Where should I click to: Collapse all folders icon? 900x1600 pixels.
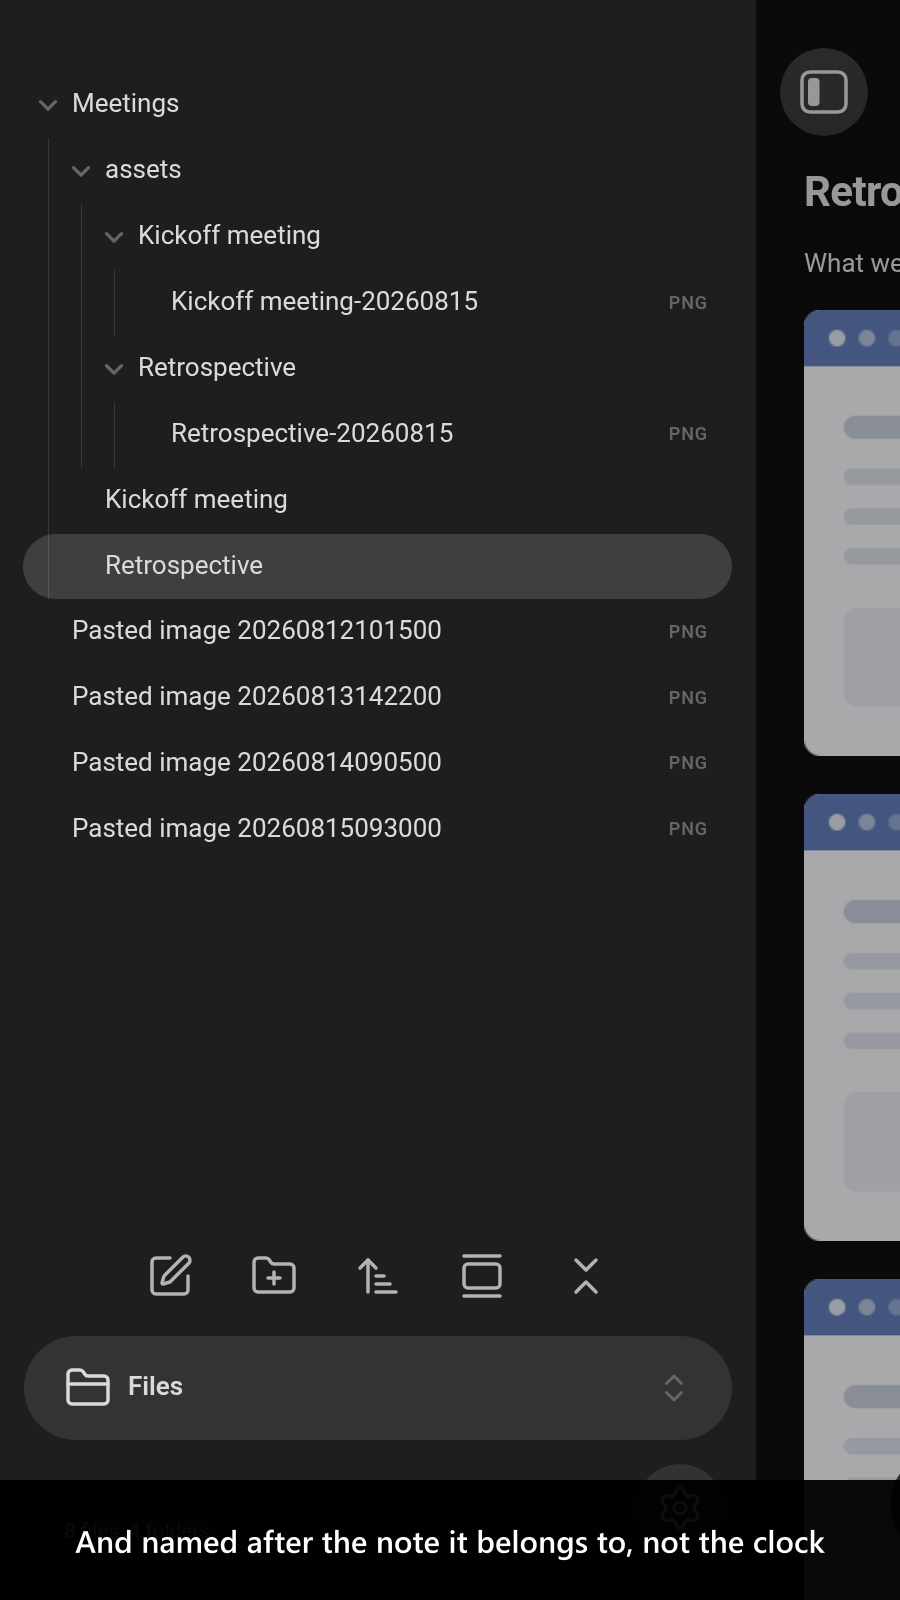click(586, 1276)
